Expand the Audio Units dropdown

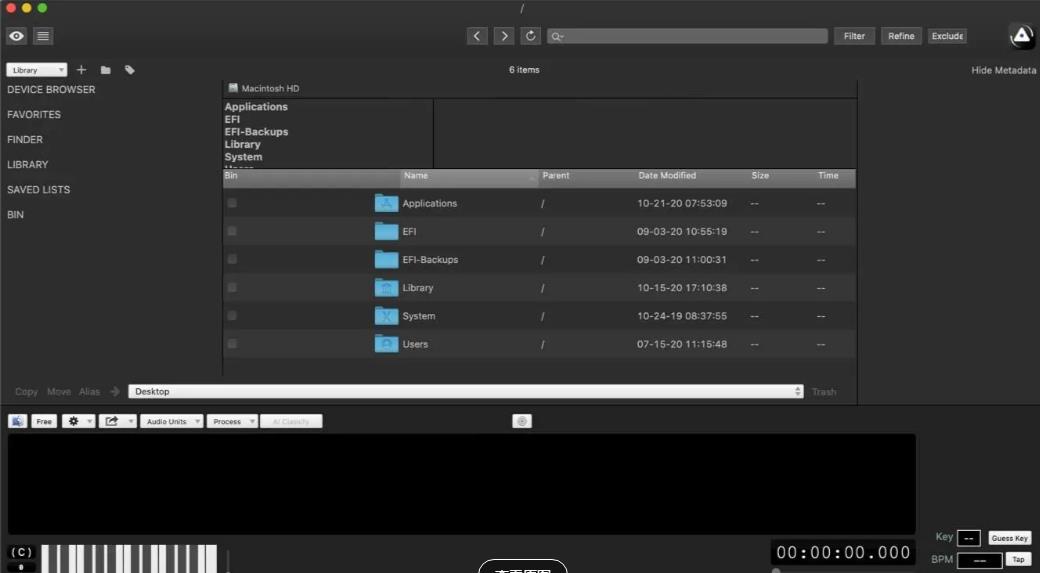[x=171, y=422]
